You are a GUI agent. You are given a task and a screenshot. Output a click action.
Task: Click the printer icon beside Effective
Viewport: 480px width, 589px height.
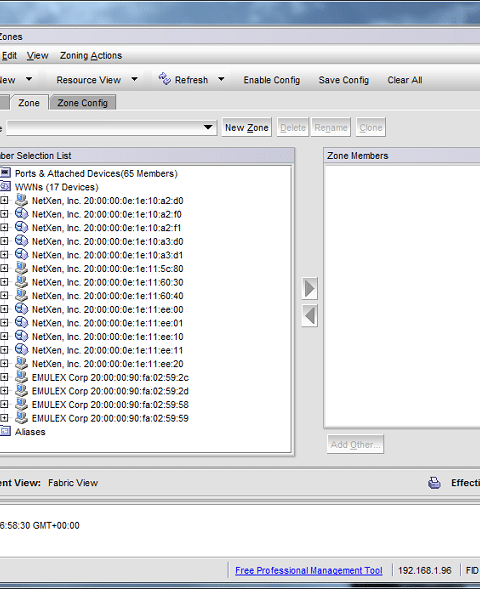(434, 483)
